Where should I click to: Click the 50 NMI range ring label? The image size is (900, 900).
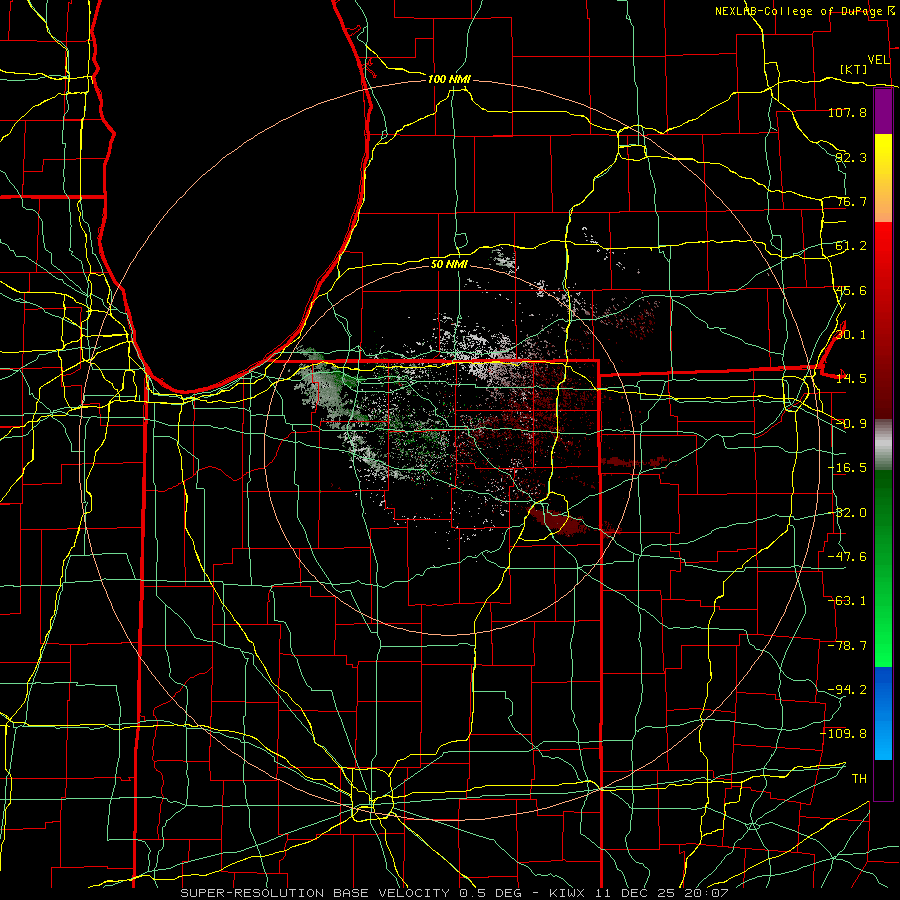point(449,264)
